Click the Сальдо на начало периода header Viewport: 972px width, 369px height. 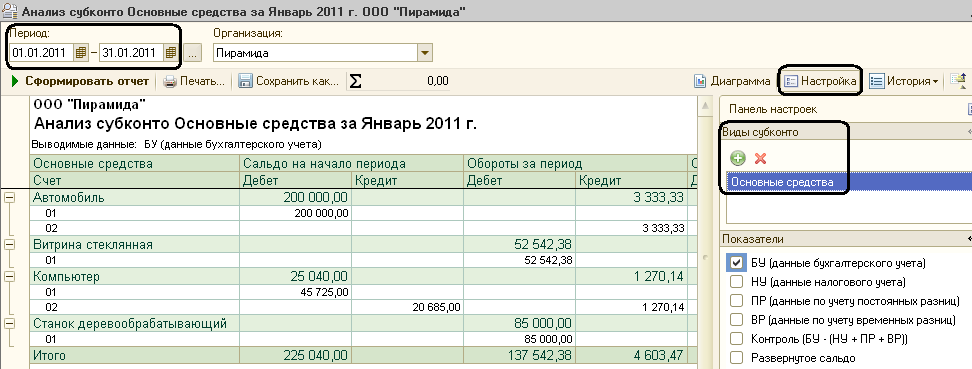pyautogui.click(x=351, y=164)
